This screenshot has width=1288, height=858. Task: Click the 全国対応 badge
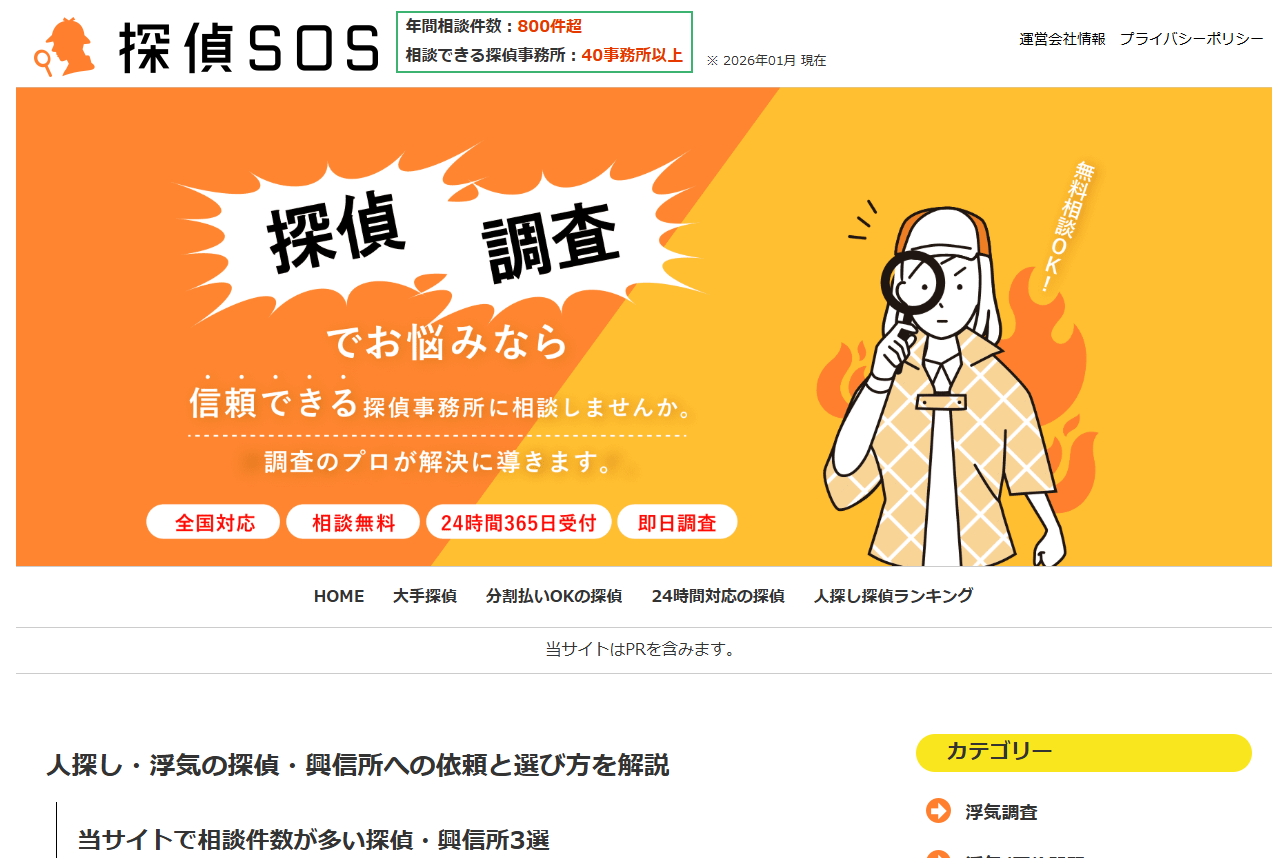[214, 522]
